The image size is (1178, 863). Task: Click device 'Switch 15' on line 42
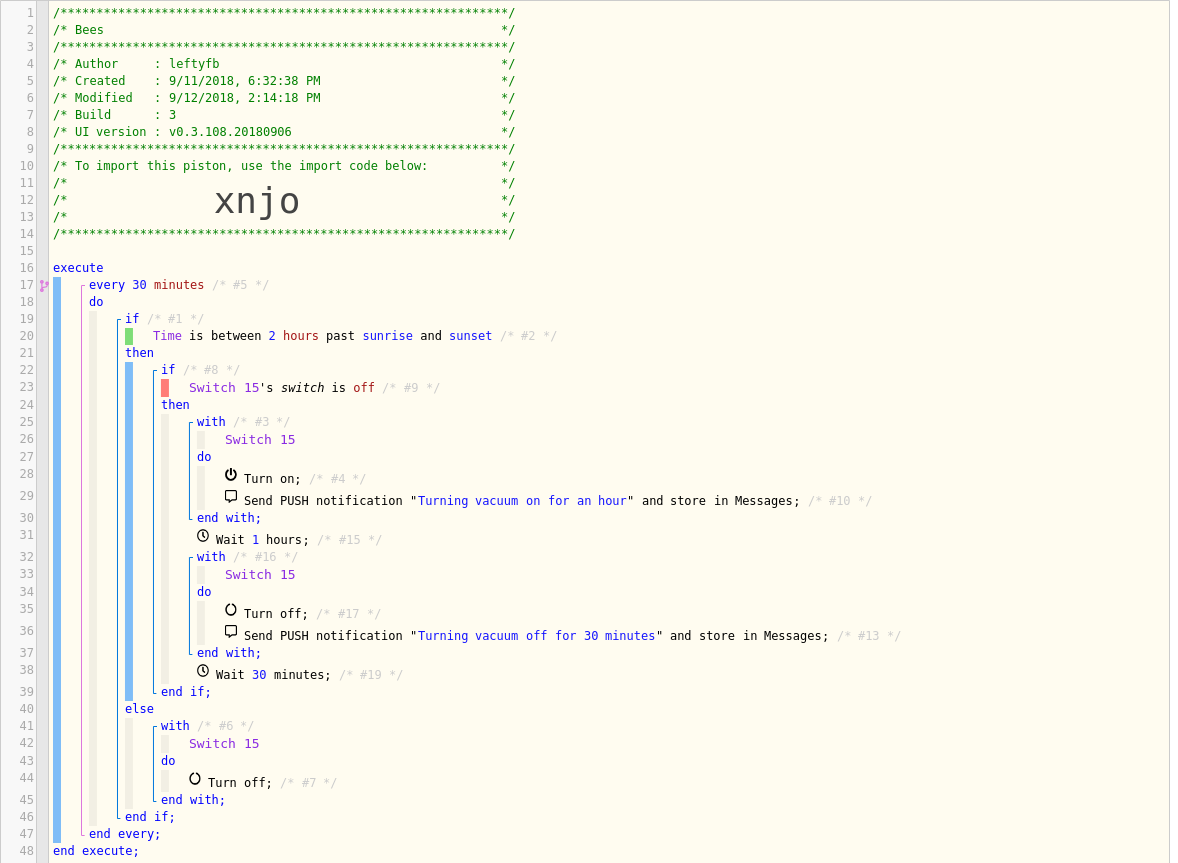pyautogui.click(x=224, y=744)
